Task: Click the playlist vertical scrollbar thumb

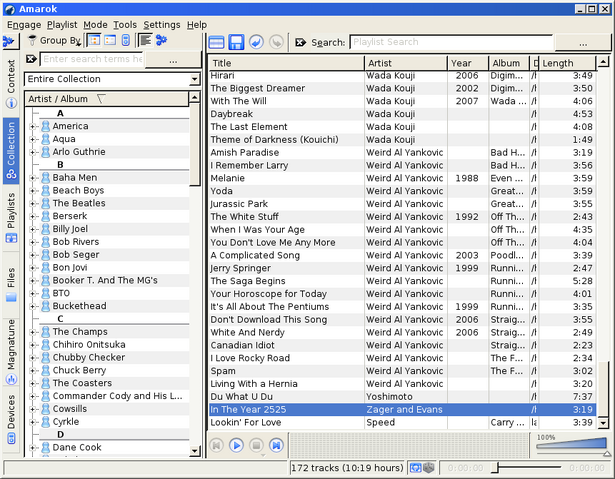Action: pos(602,389)
